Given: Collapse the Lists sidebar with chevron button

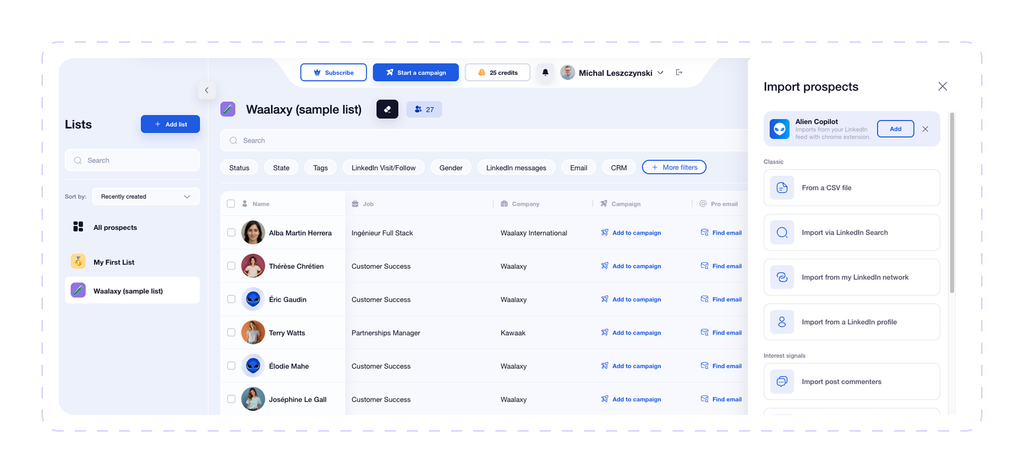Looking at the screenshot, I should [206, 90].
